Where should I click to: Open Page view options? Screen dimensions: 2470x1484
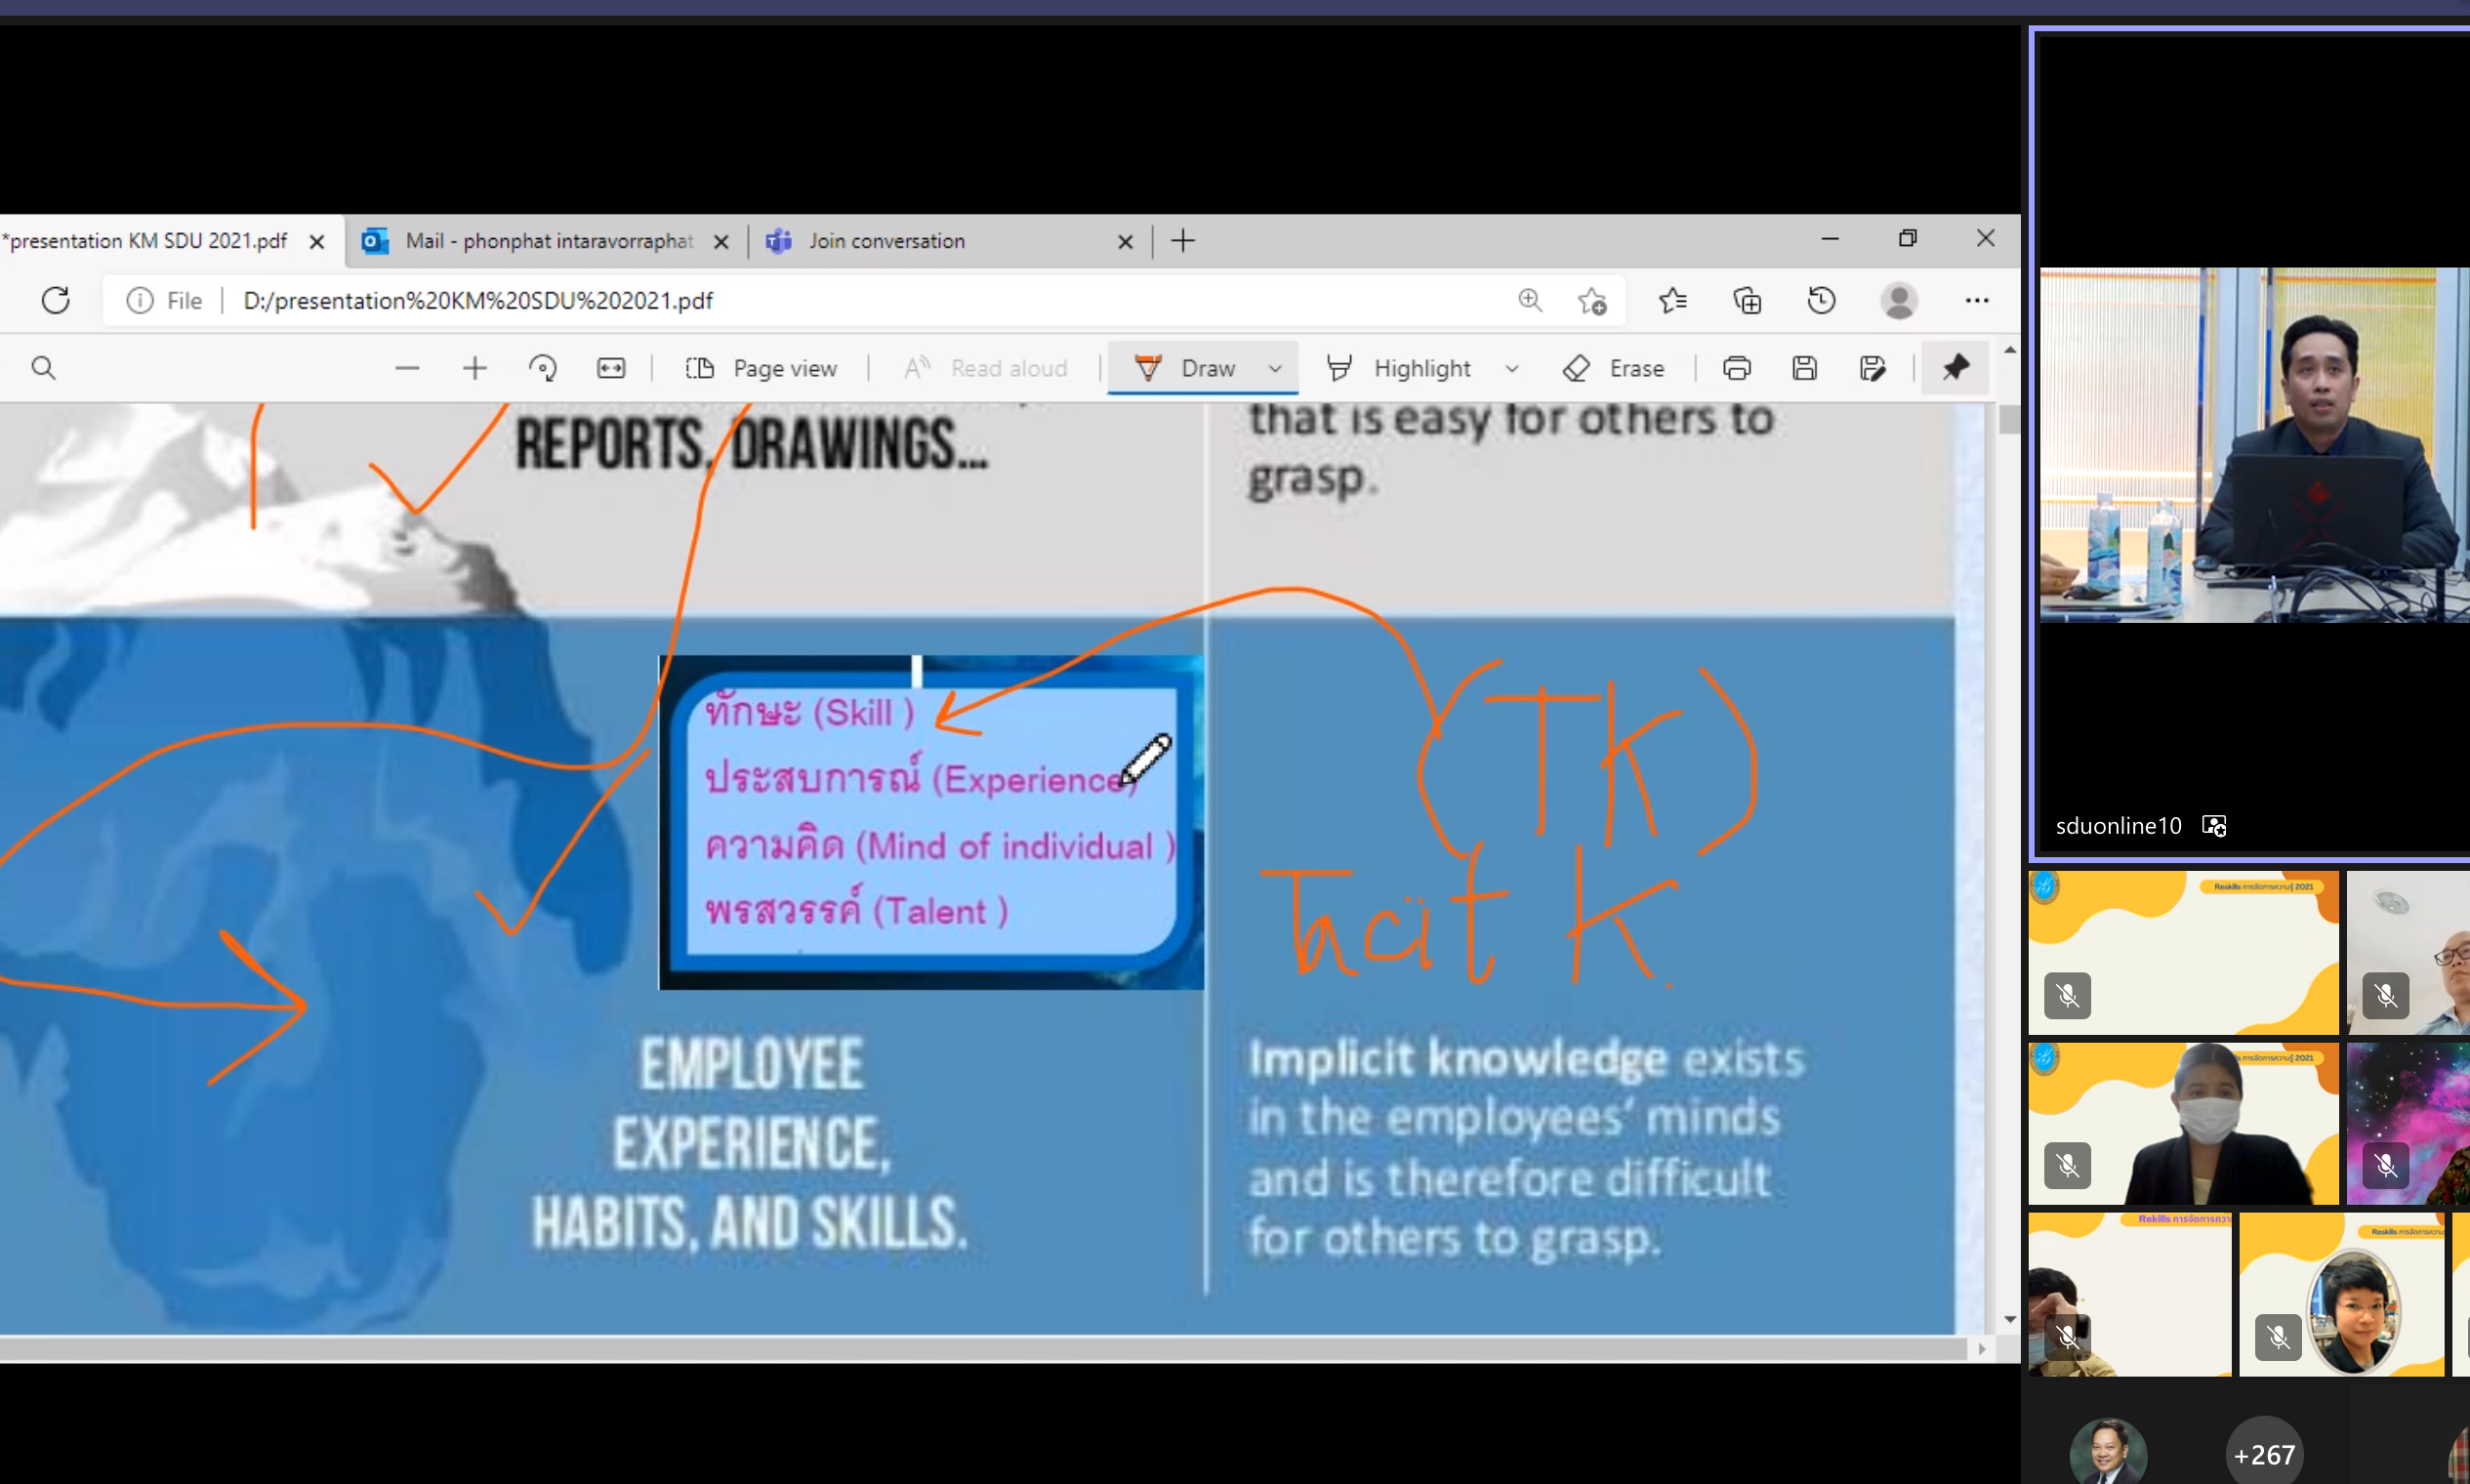[x=761, y=368]
